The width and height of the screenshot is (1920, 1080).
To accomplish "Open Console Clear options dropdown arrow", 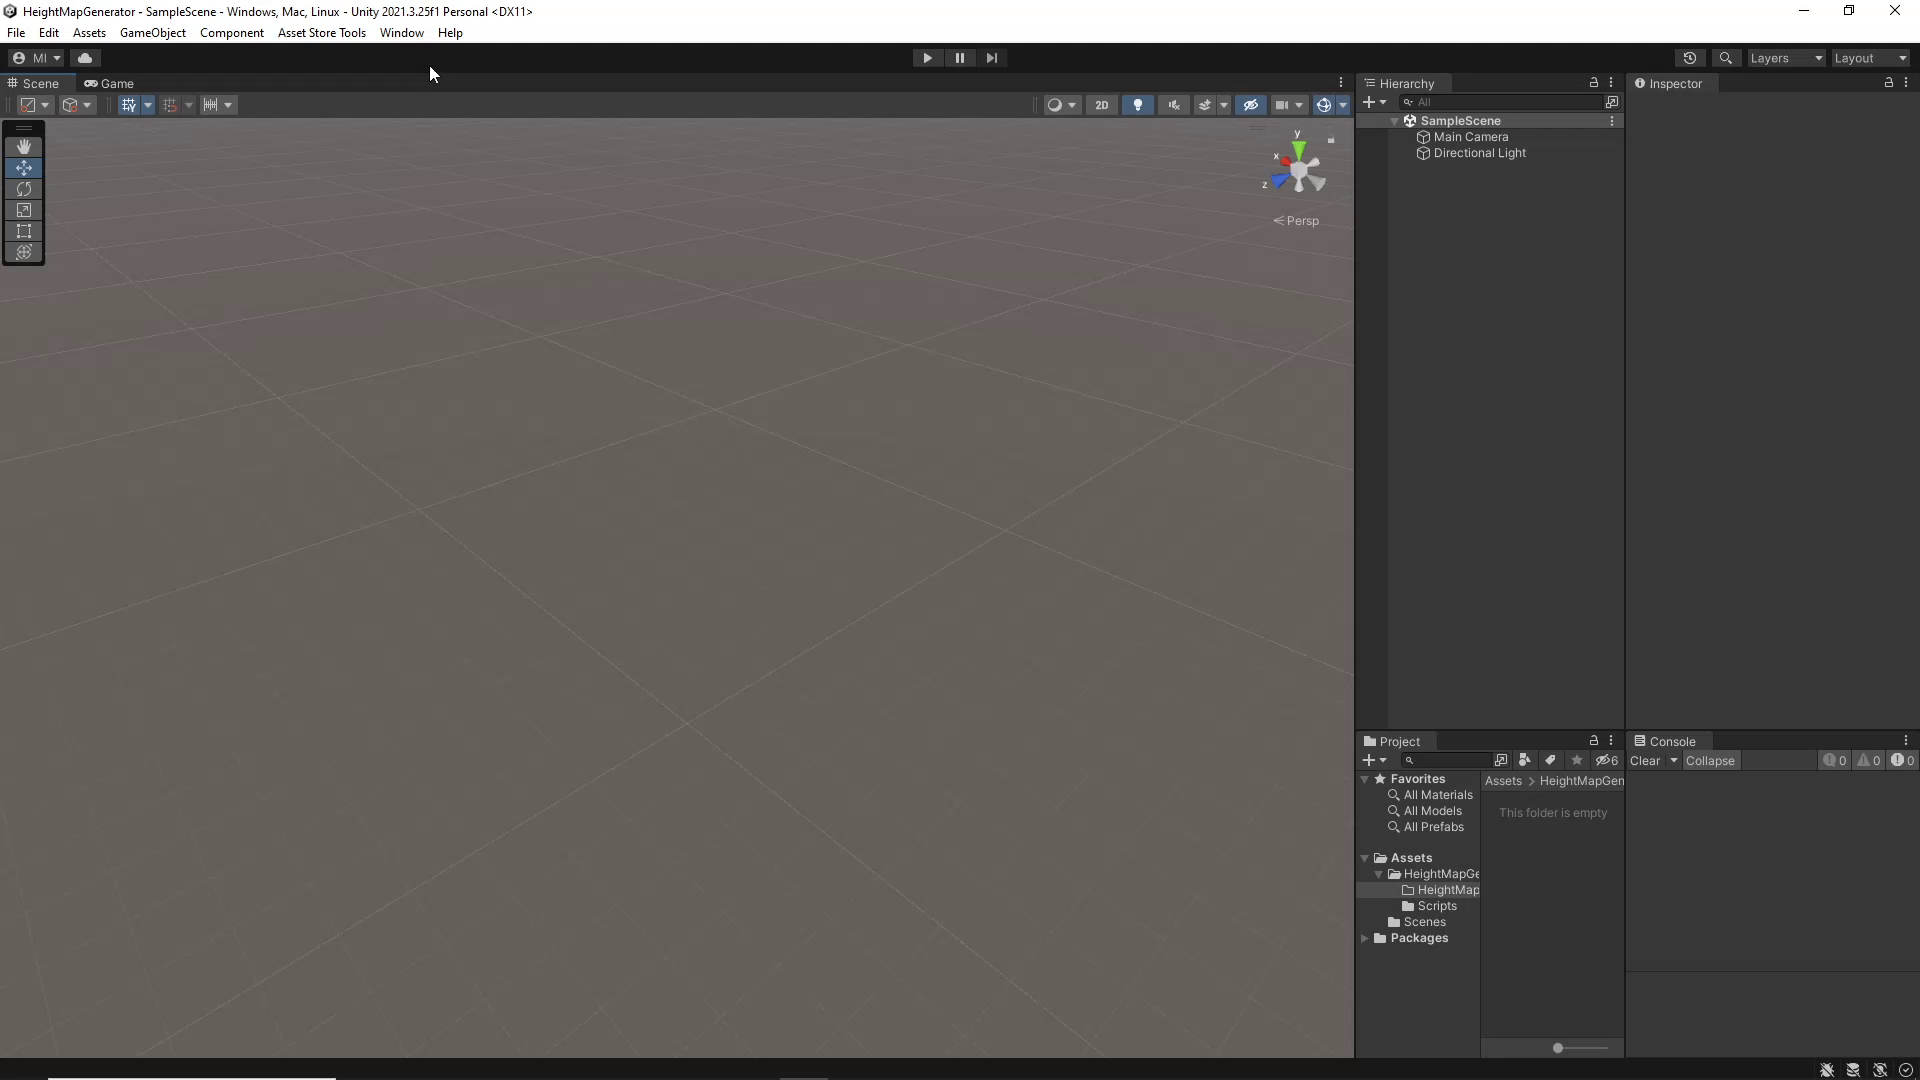I will (x=1674, y=761).
